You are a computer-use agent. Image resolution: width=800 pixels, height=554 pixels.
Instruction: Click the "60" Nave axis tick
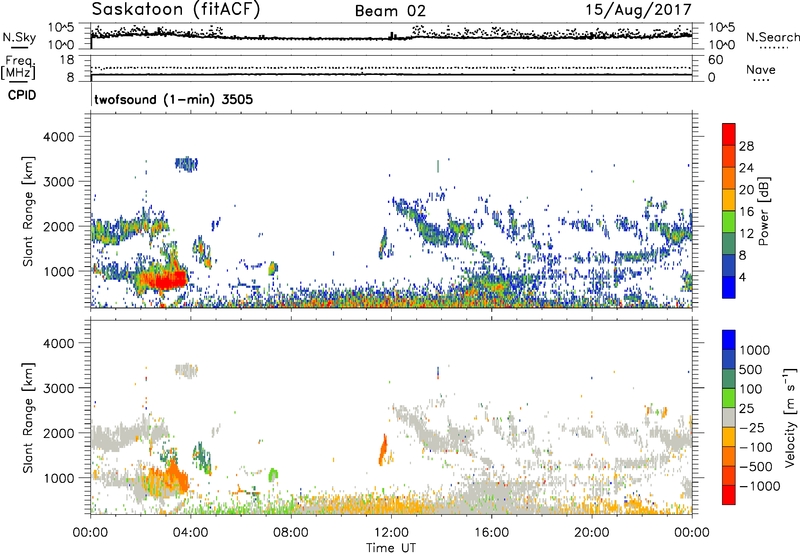point(715,60)
